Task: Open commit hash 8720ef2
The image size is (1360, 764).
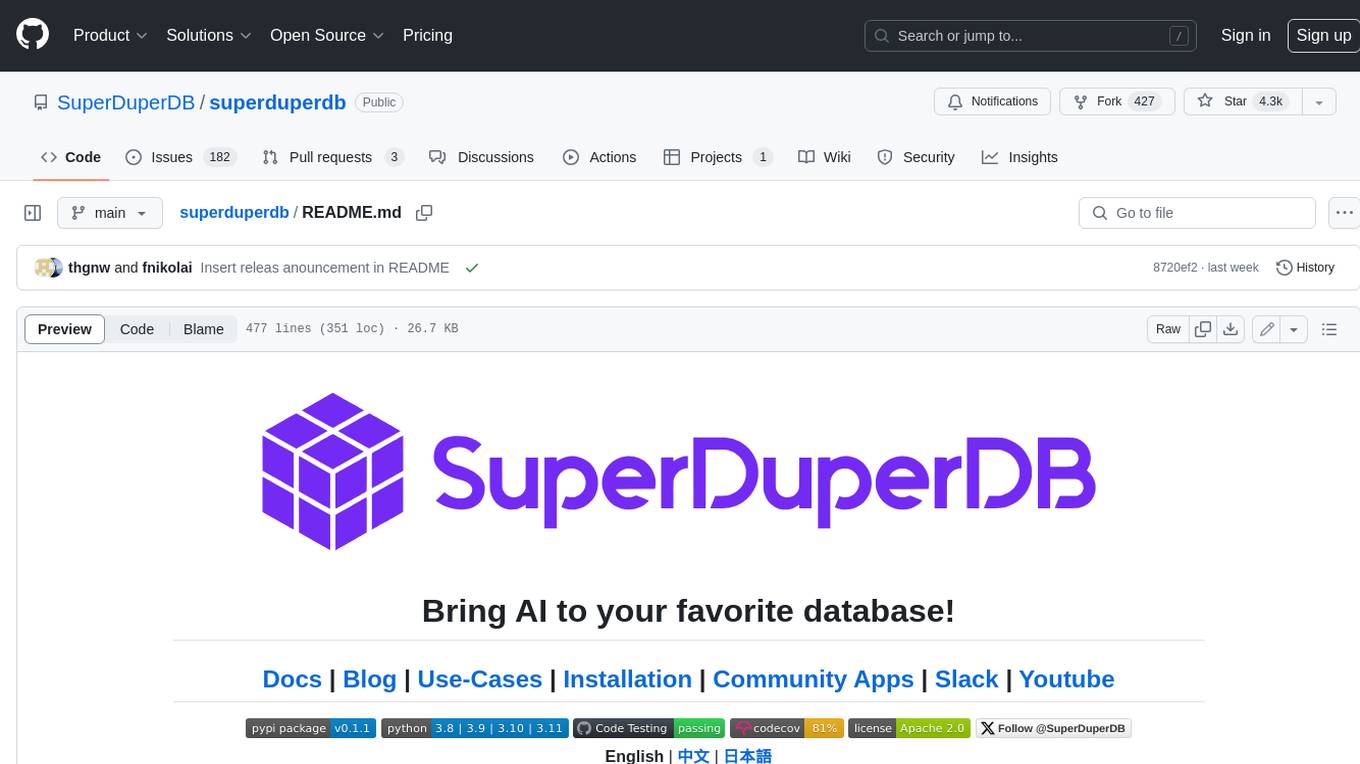Action: tap(1175, 268)
